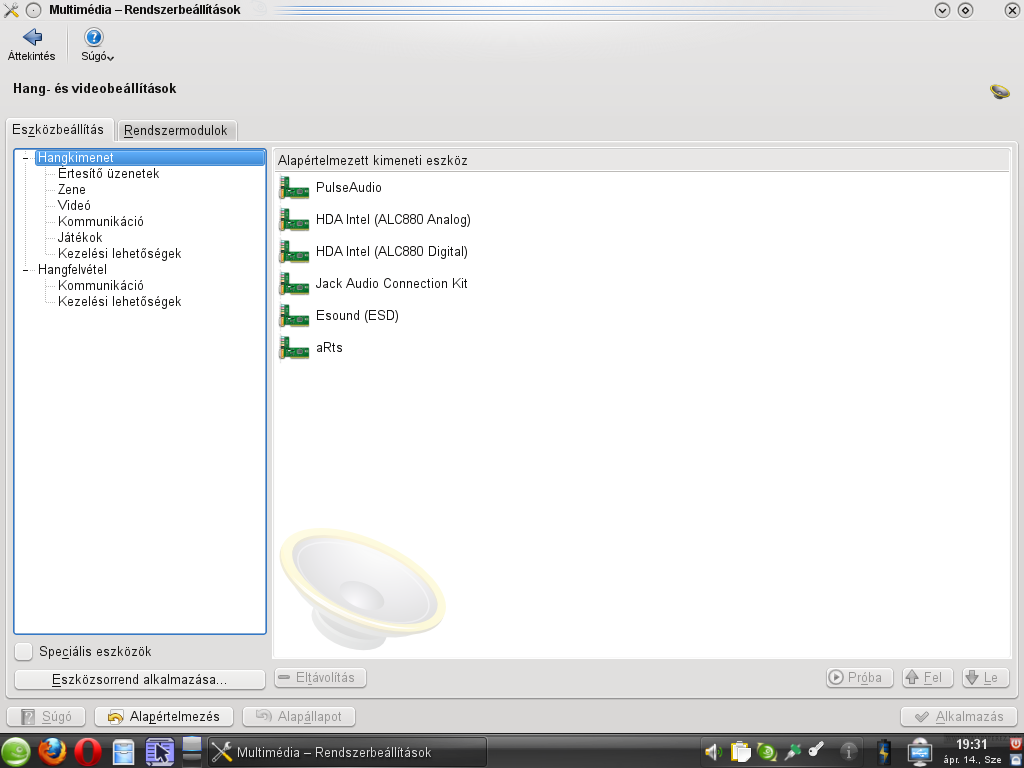
Task: Select Kezelési lehetőségek under Hangkimenet
Action: (x=120, y=253)
